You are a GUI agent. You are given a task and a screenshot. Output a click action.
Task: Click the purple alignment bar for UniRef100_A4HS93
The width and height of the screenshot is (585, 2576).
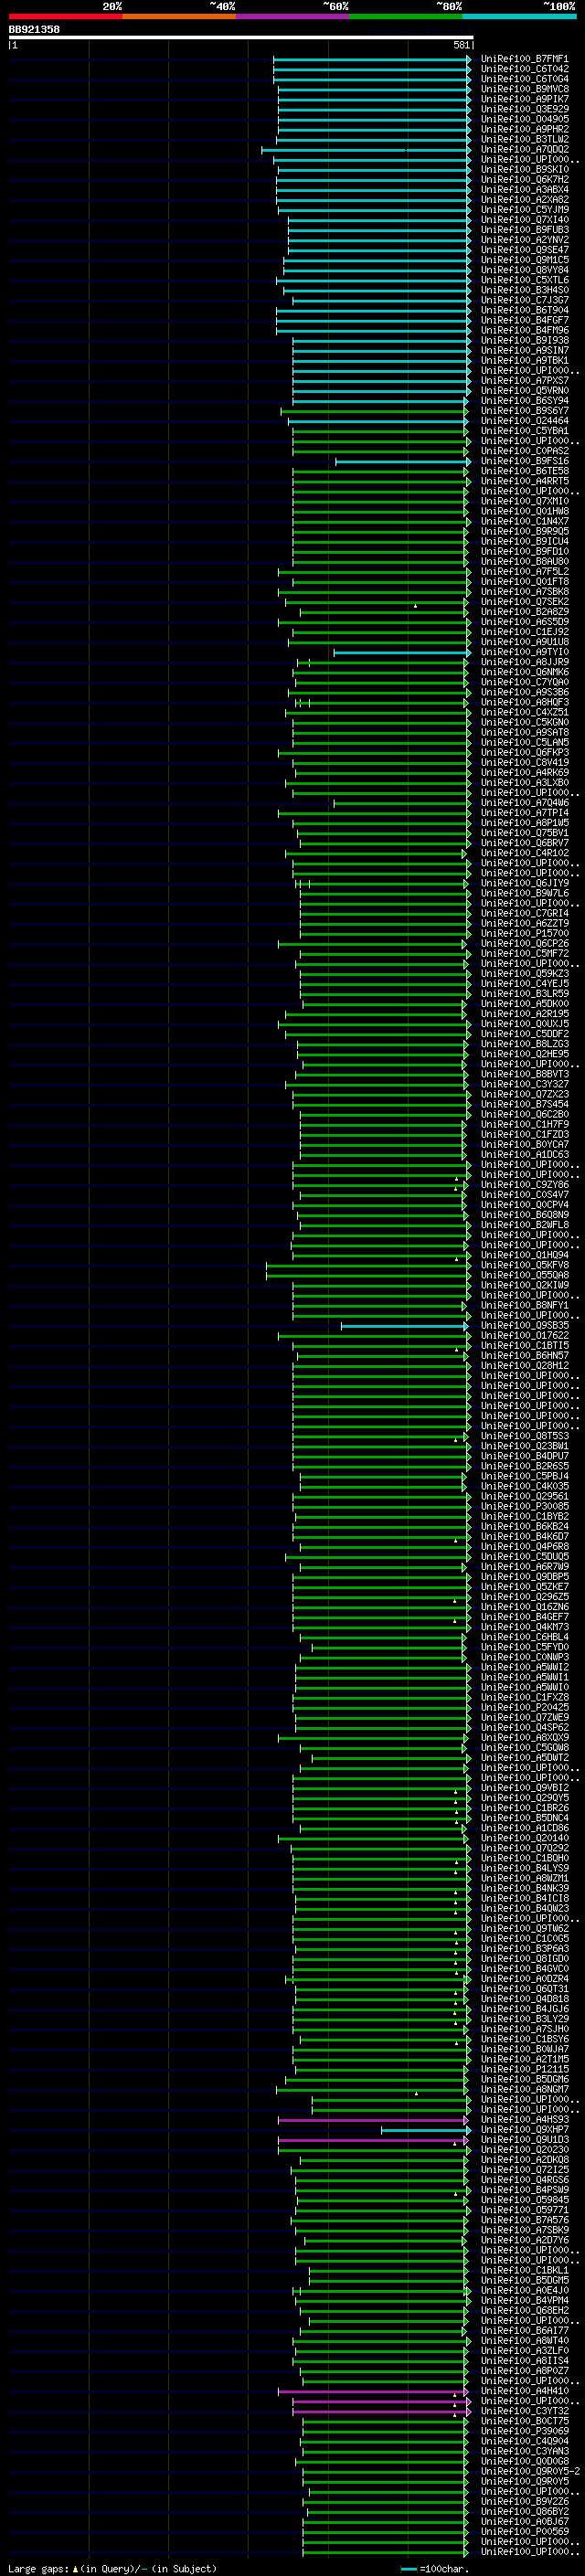(x=373, y=2120)
